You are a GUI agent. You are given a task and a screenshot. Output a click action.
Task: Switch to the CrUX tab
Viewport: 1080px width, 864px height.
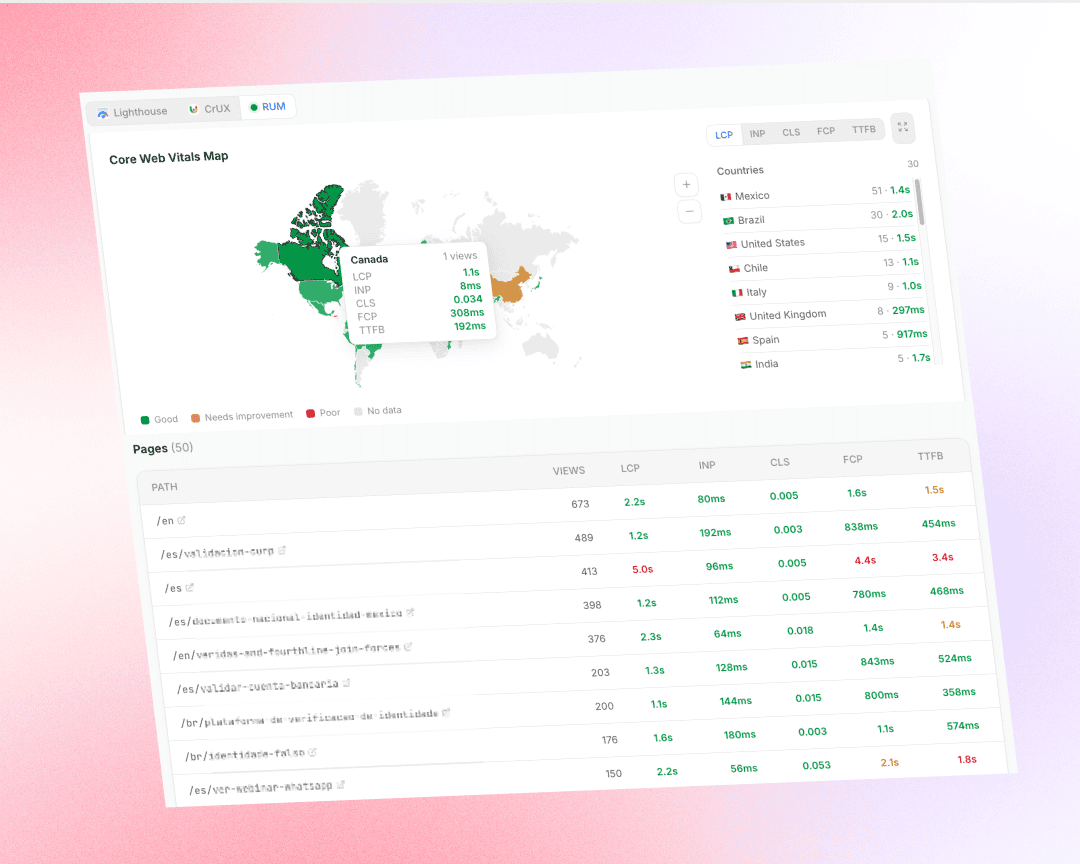point(209,109)
